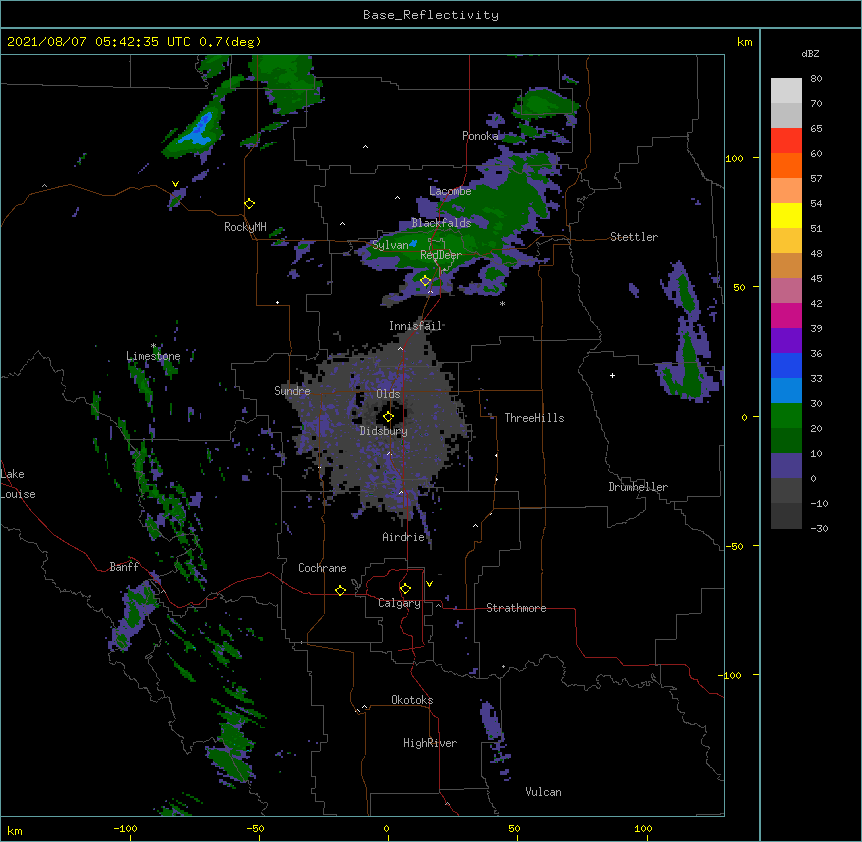Click the HighRiver town label

pos(430,743)
